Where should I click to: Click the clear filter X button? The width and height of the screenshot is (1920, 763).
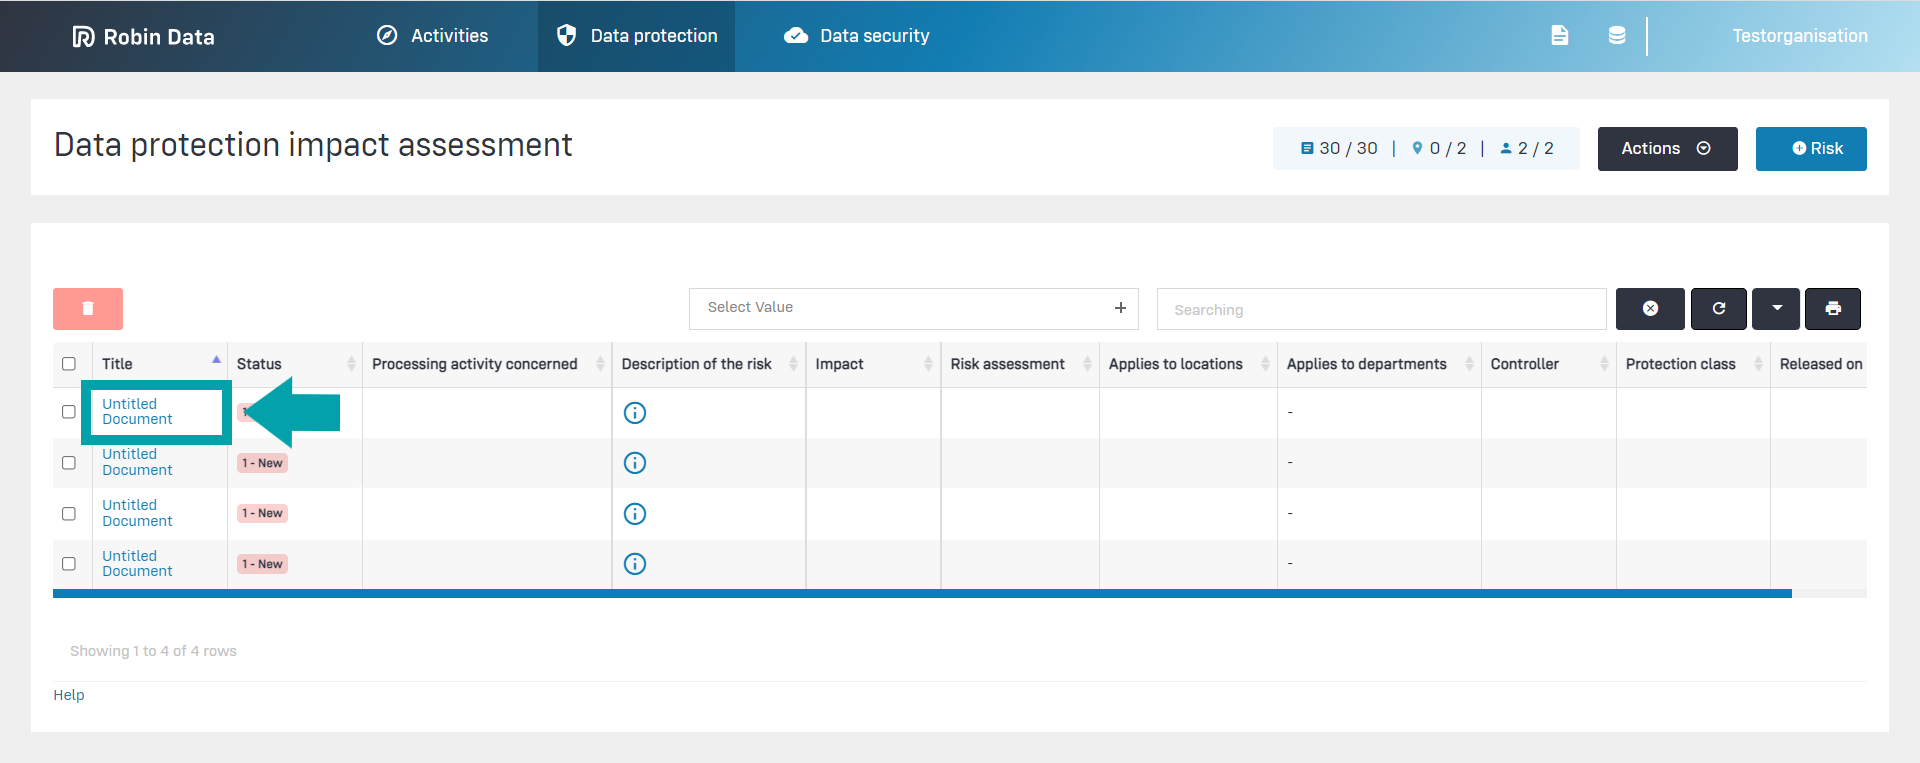pos(1650,309)
